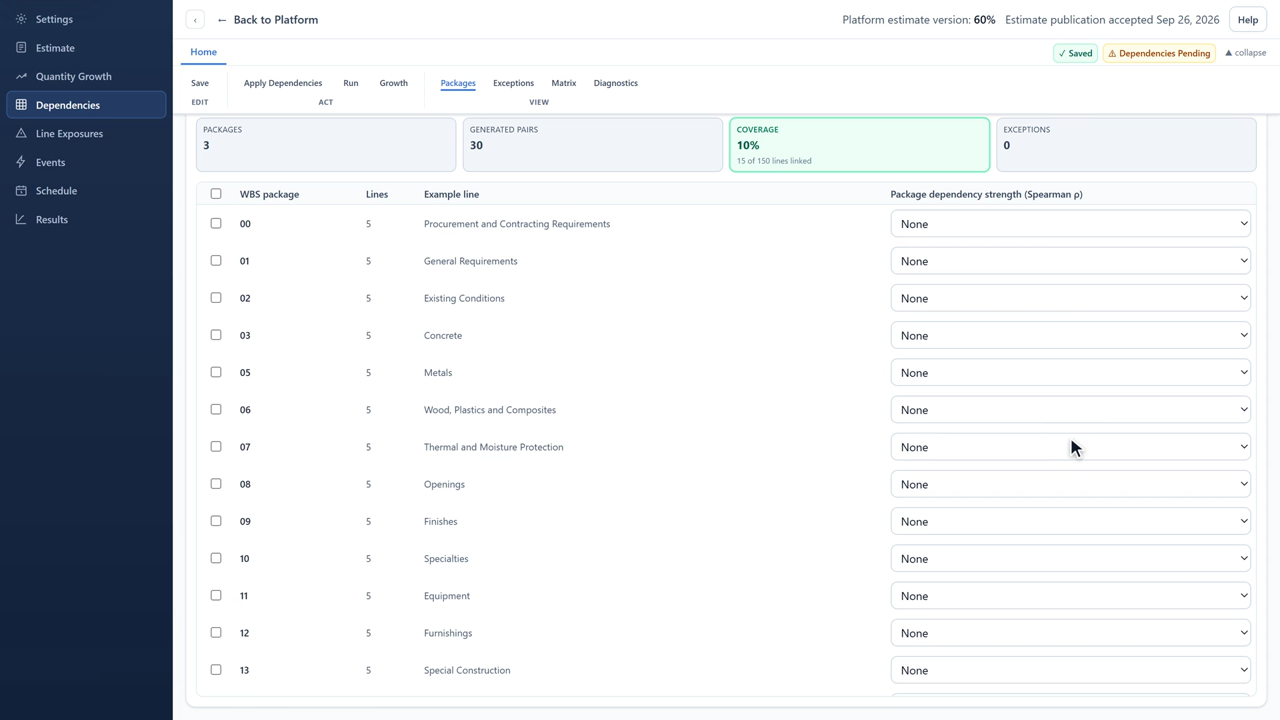Image resolution: width=1280 pixels, height=720 pixels.
Task: Click the Schedule calendar icon
Action: coord(21,191)
